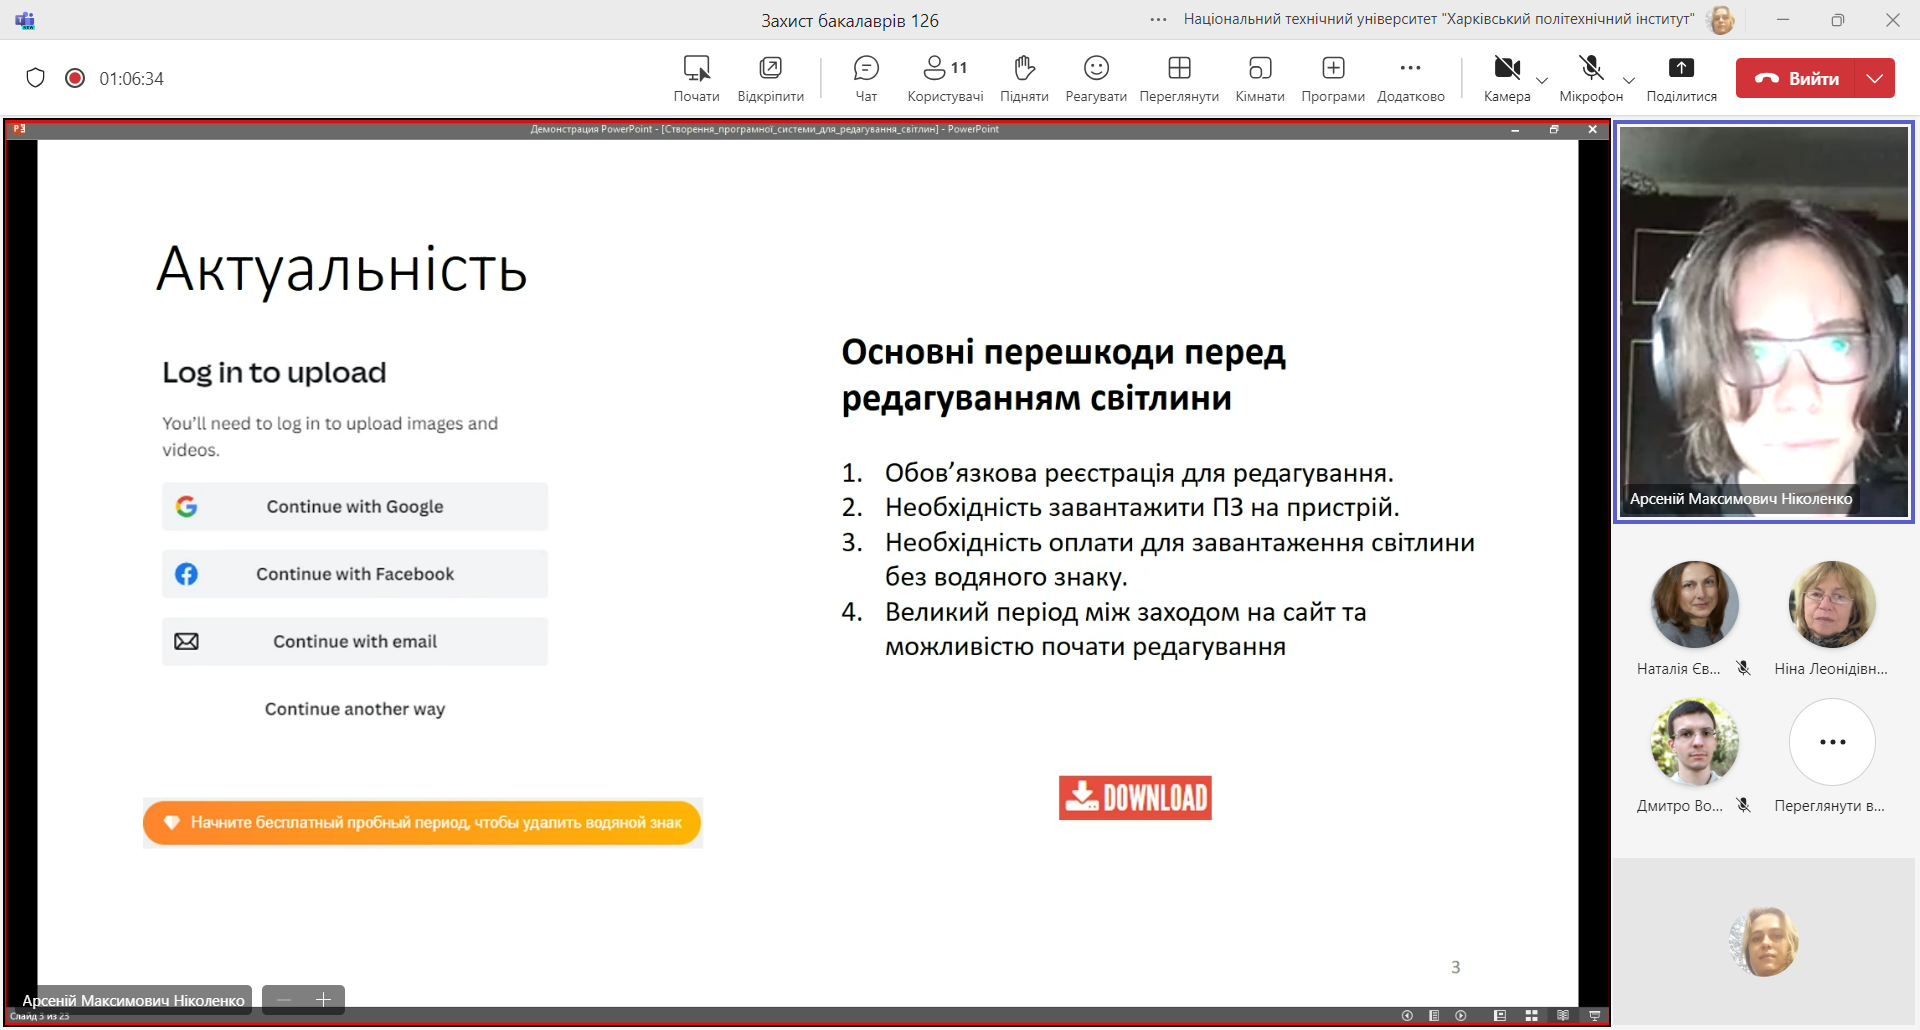The height and width of the screenshot is (1030, 1920).
Task: Open the Додатково more options menu
Action: point(1410,78)
